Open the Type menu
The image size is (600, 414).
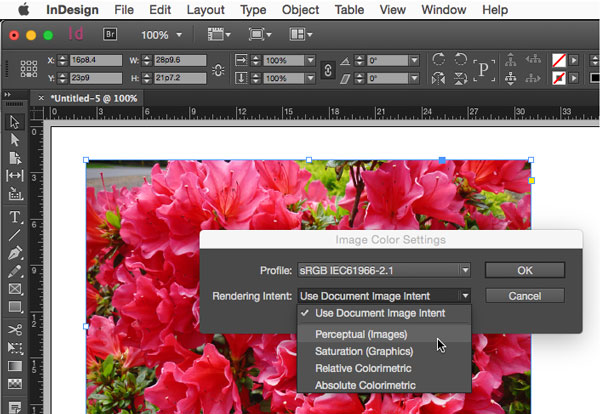tap(253, 10)
